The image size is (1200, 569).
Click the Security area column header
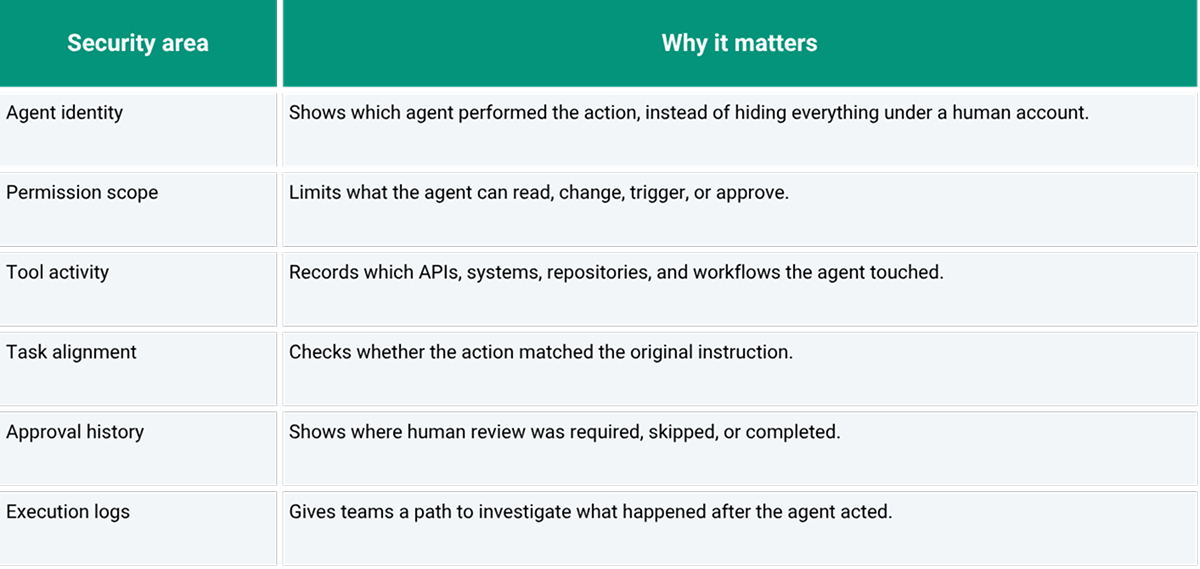click(x=138, y=43)
